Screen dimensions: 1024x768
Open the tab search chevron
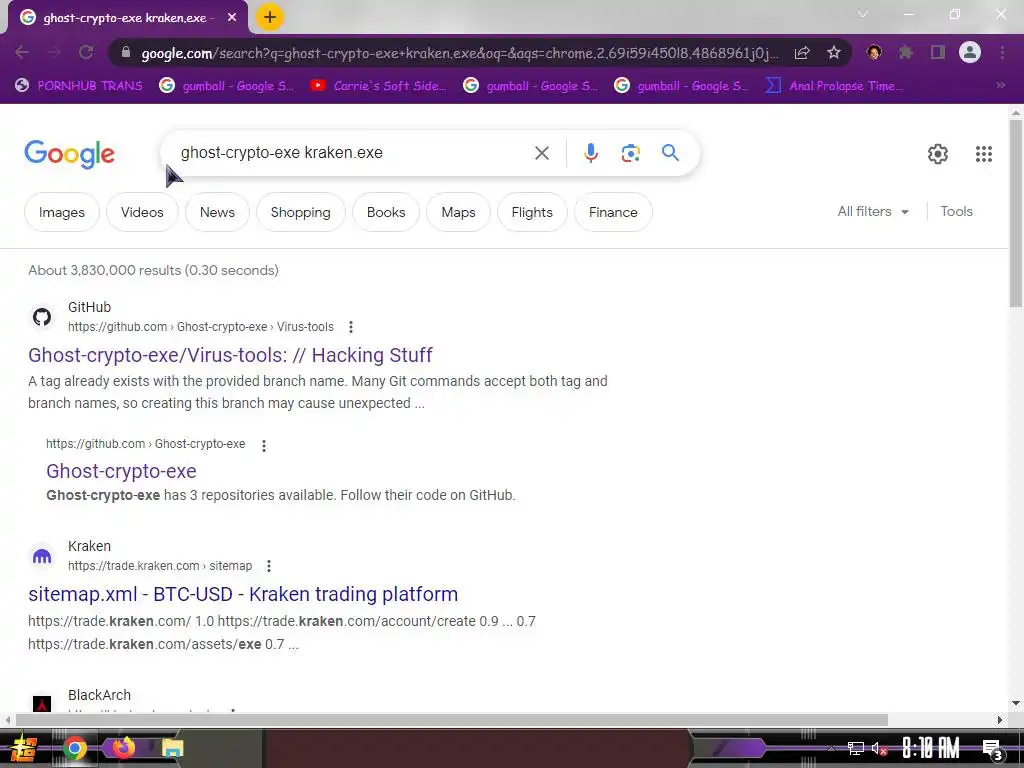click(x=863, y=14)
